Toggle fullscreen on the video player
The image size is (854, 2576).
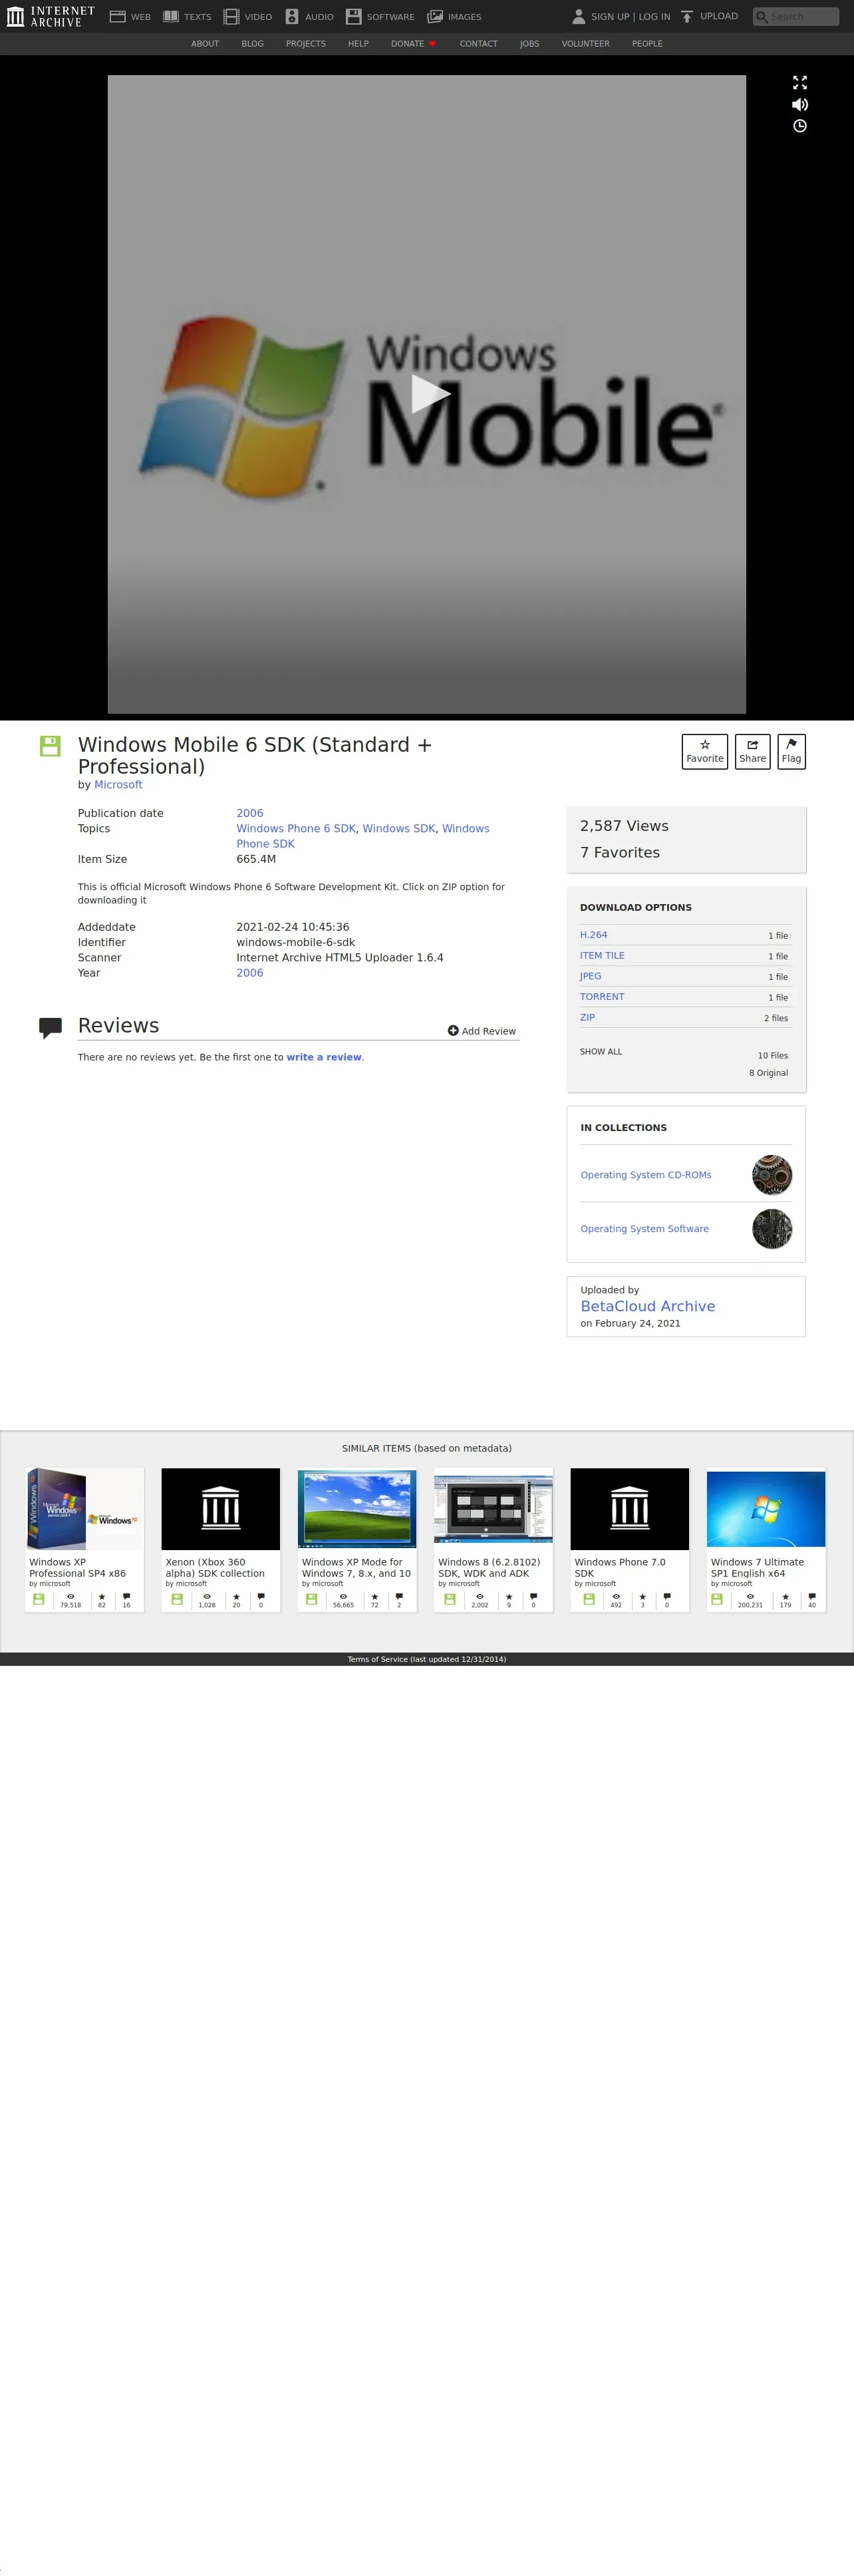[800, 82]
